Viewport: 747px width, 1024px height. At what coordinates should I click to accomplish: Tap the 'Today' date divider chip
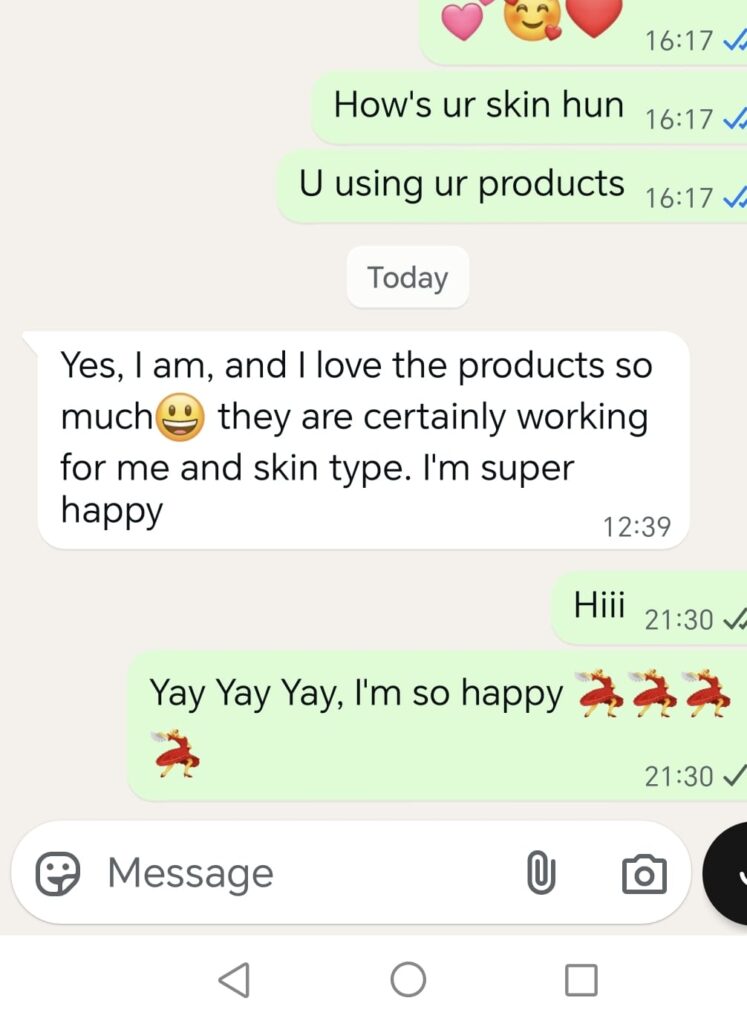(x=408, y=277)
